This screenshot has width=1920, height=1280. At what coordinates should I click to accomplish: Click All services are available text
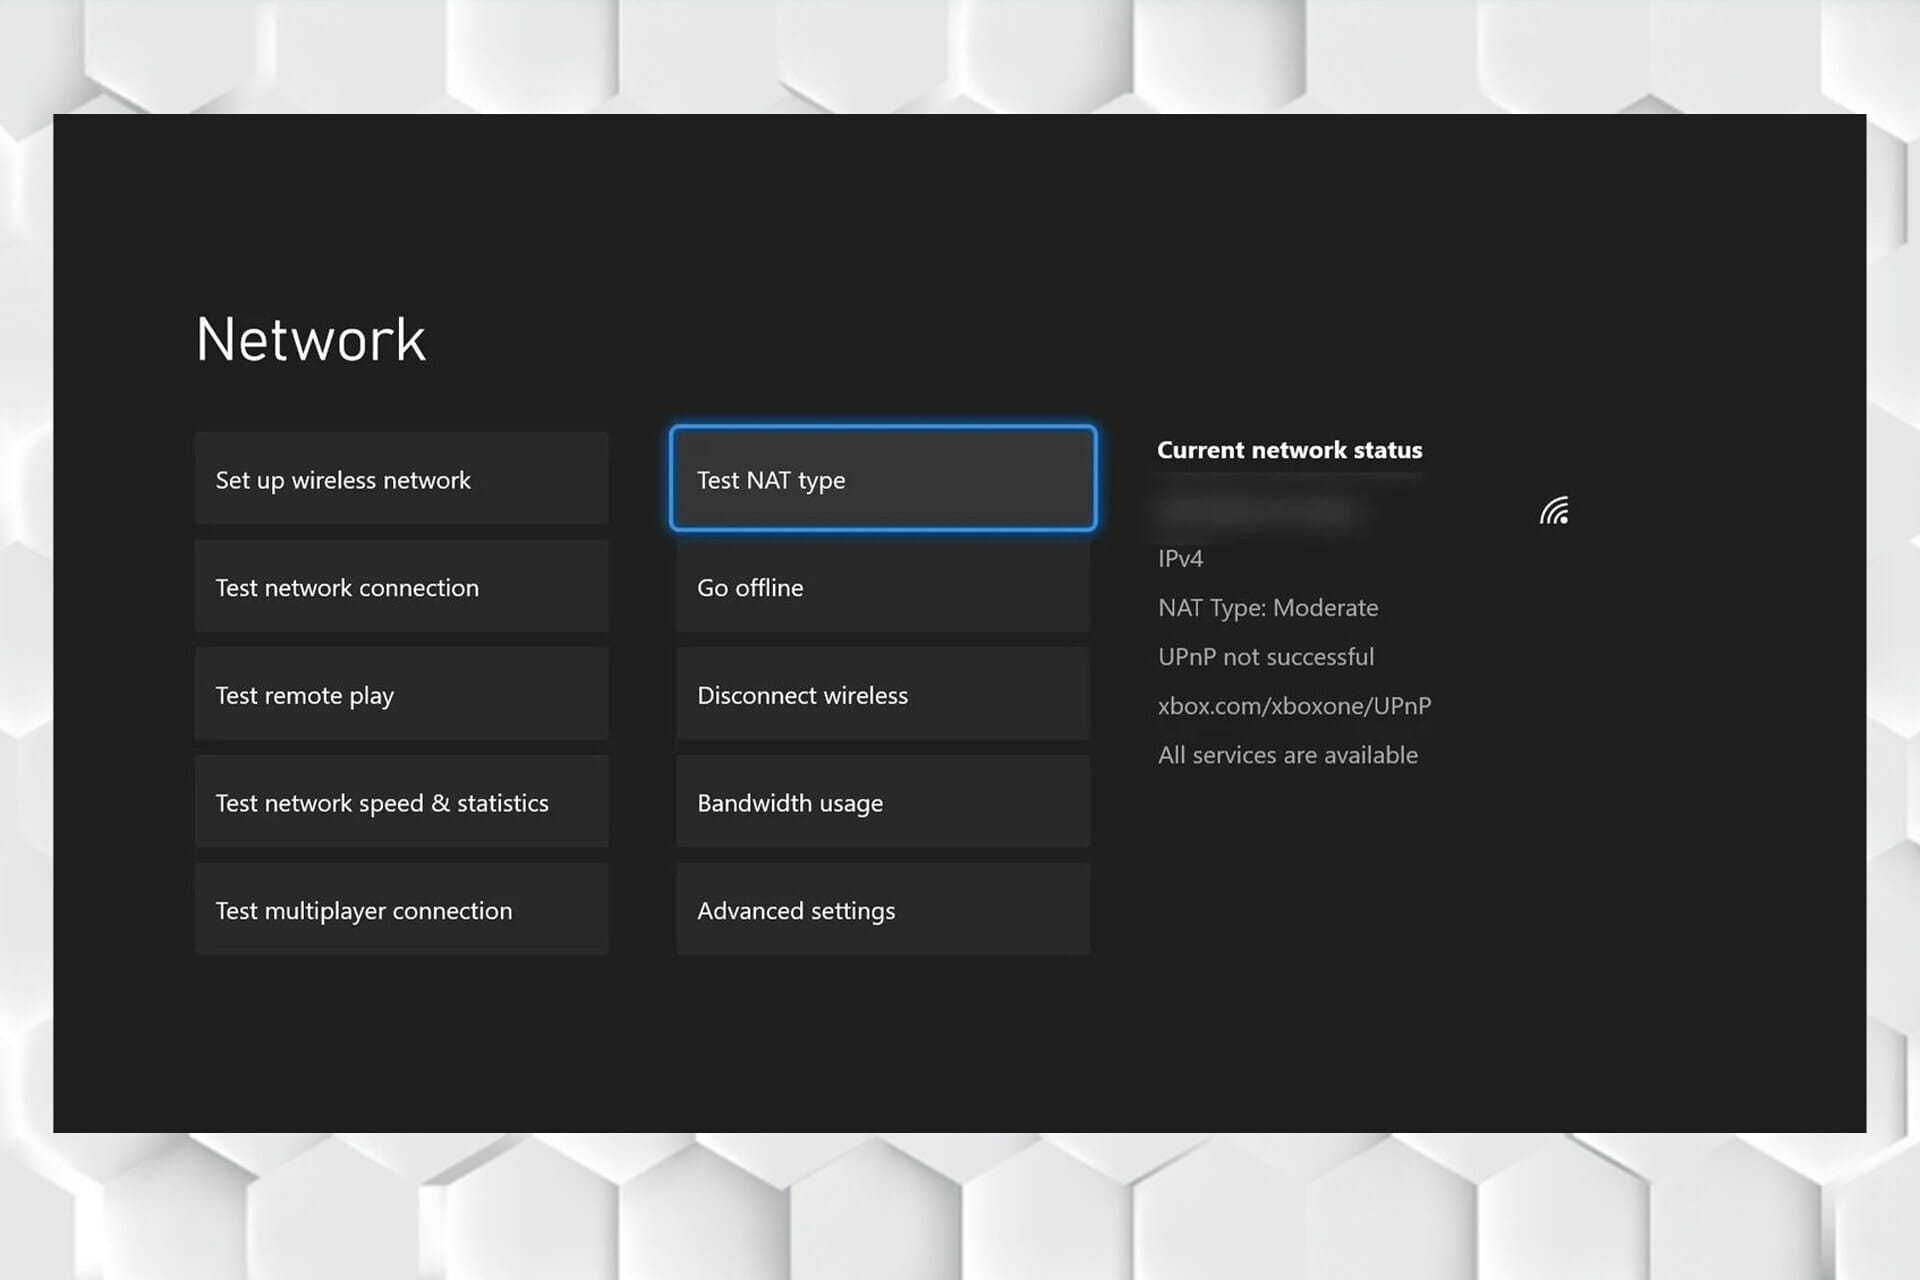tap(1287, 755)
